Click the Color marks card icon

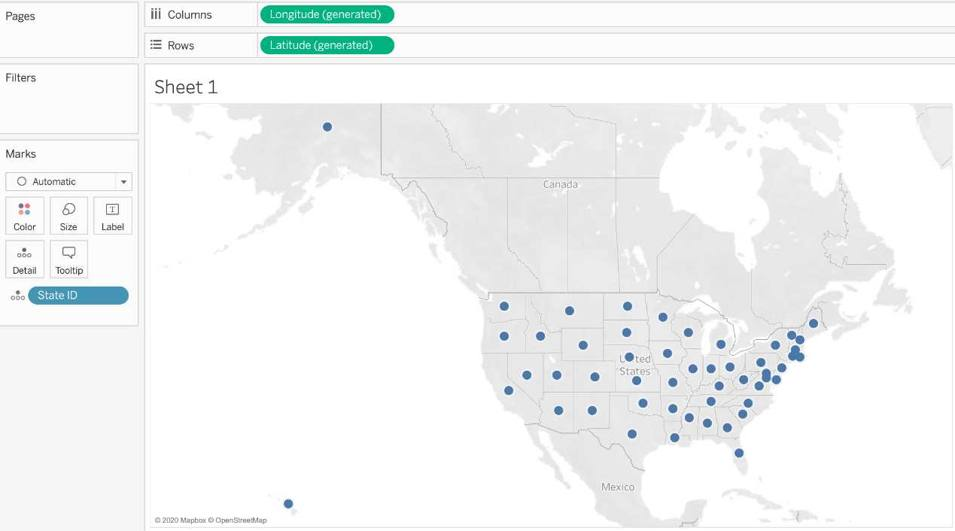coord(24,215)
